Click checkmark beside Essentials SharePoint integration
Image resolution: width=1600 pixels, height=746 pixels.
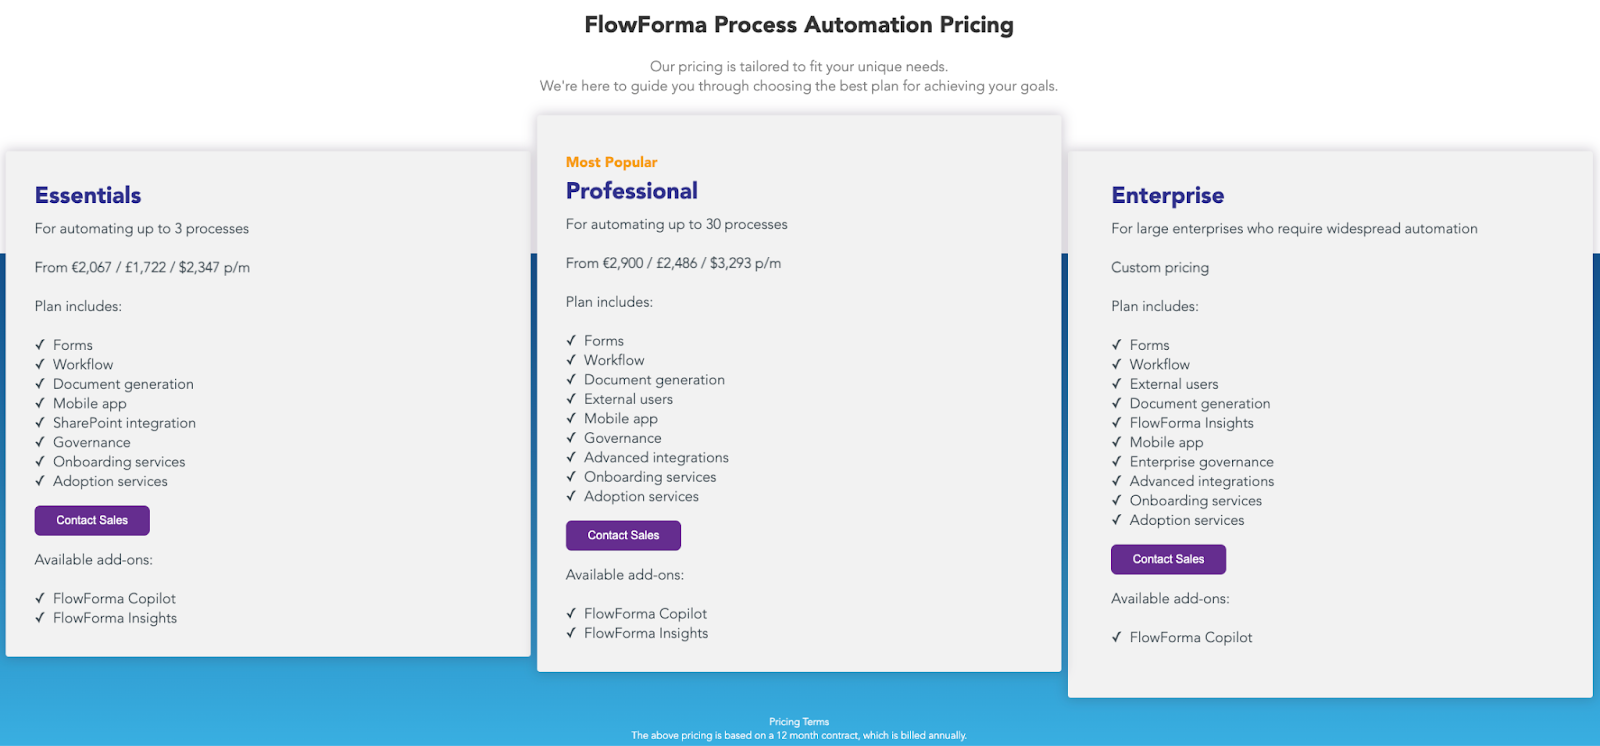point(40,423)
